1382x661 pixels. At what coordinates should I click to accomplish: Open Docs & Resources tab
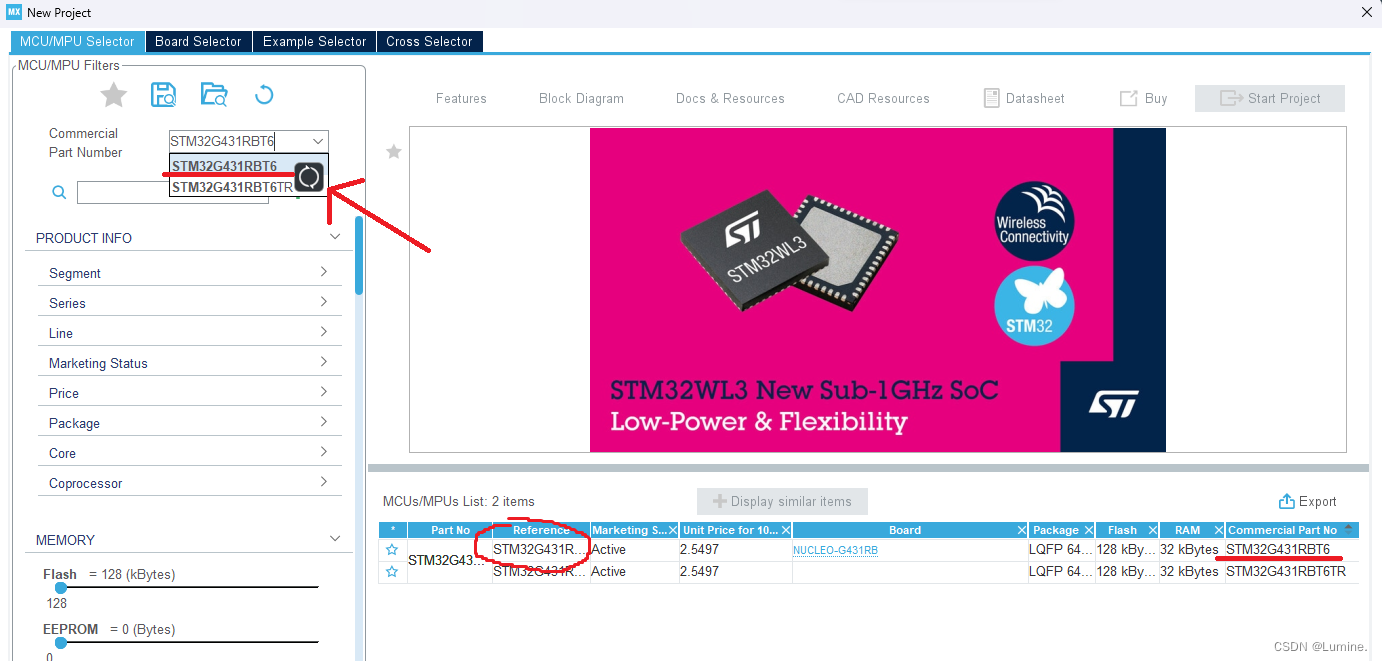pyautogui.click(x=730, y=98)
